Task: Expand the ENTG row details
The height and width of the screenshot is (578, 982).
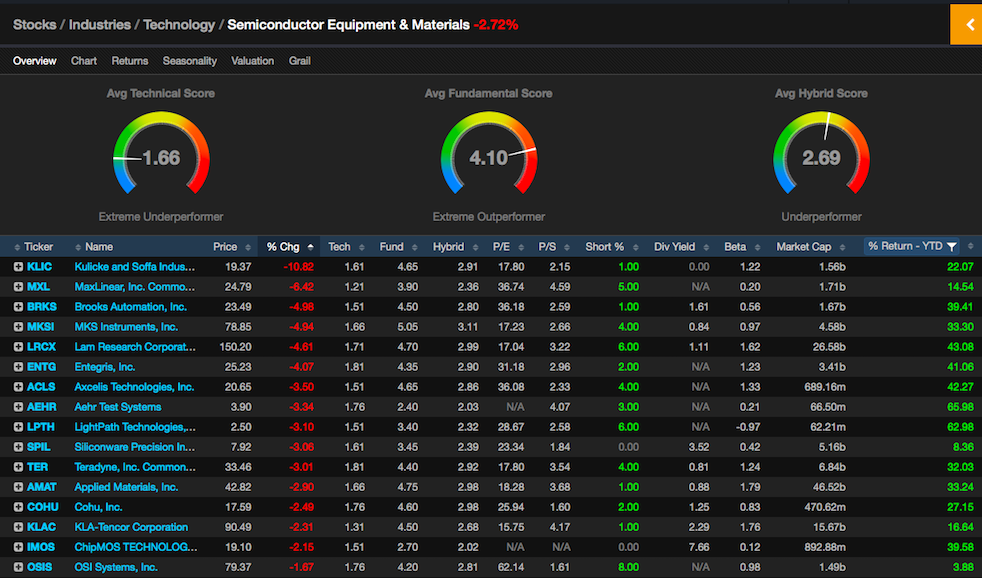Action: tap(18, 367)
